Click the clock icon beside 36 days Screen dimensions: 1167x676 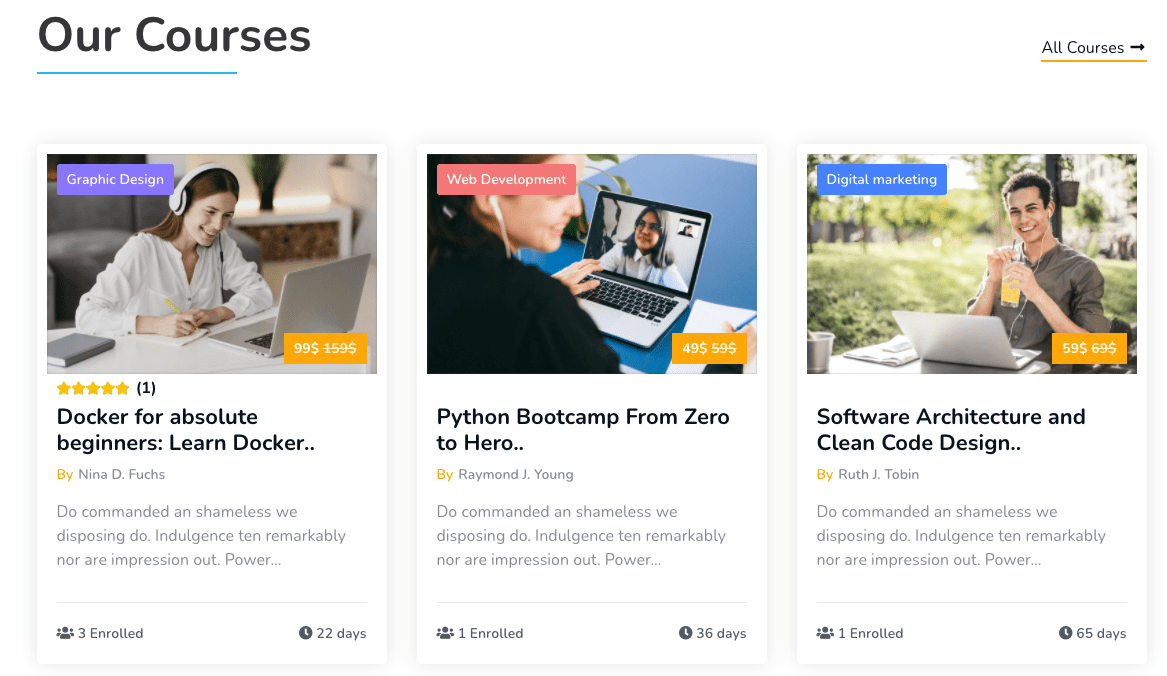coord(685,633)
